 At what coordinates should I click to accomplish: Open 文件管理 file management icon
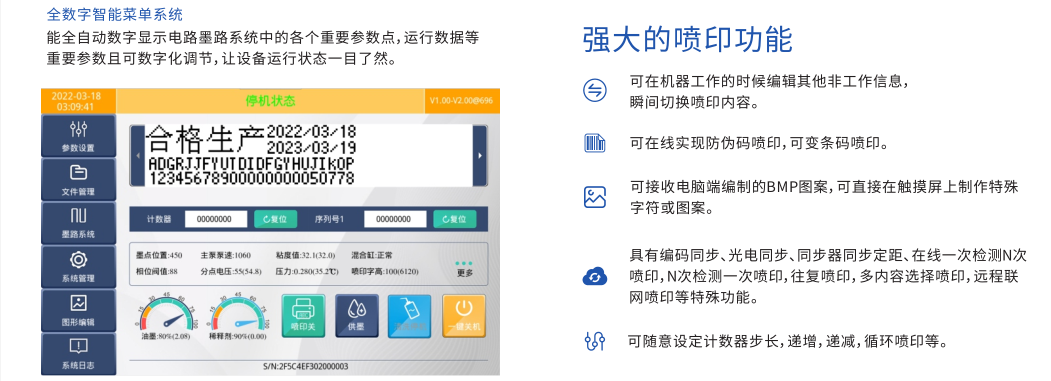pyautogui.click(x=78, y=179)
